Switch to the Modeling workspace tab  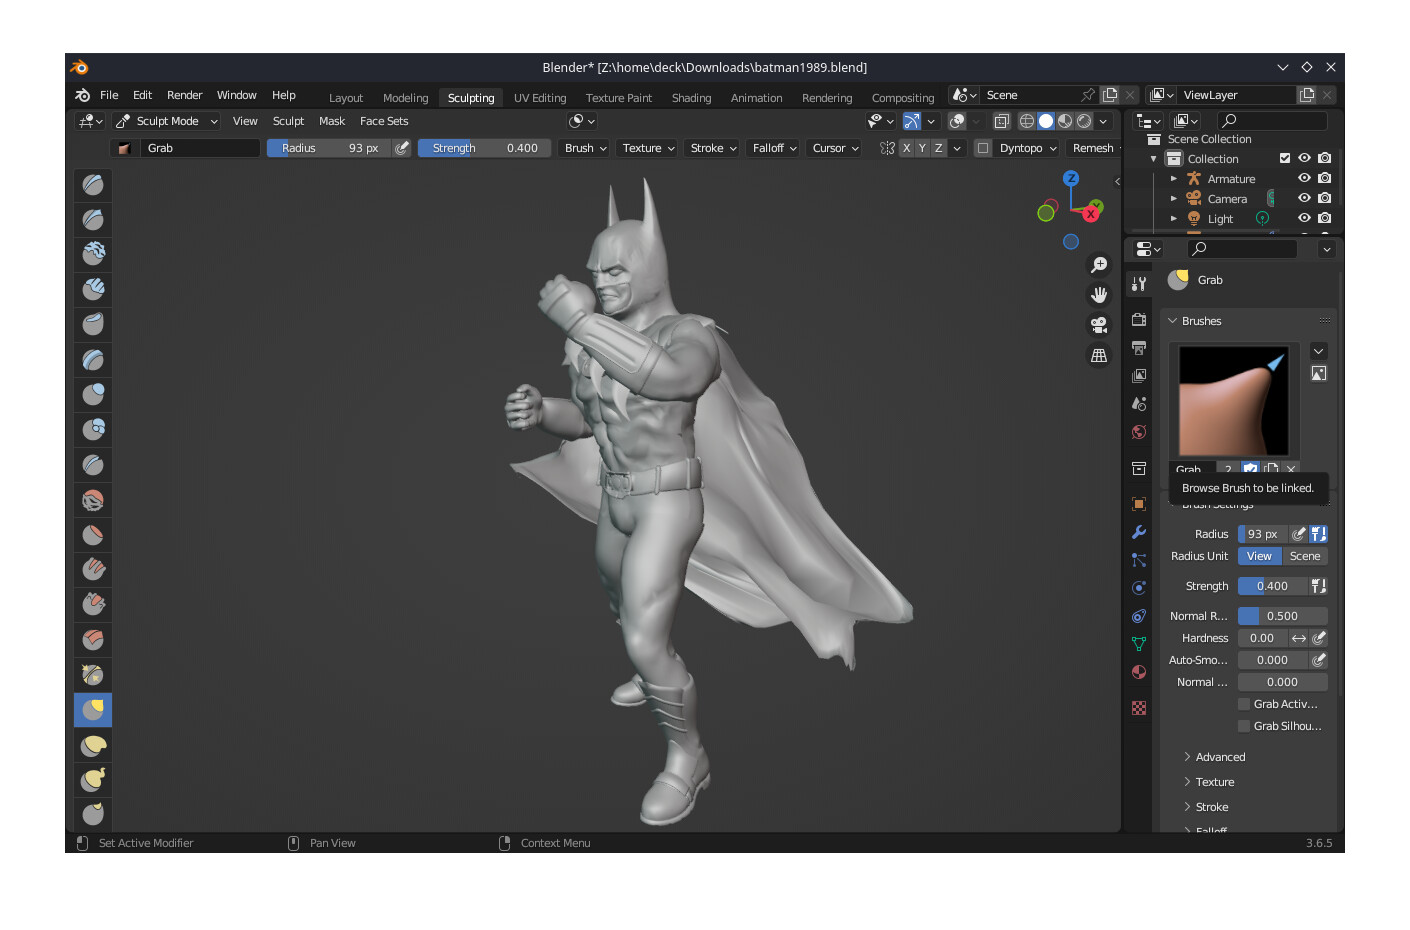[x=405, y=98]
